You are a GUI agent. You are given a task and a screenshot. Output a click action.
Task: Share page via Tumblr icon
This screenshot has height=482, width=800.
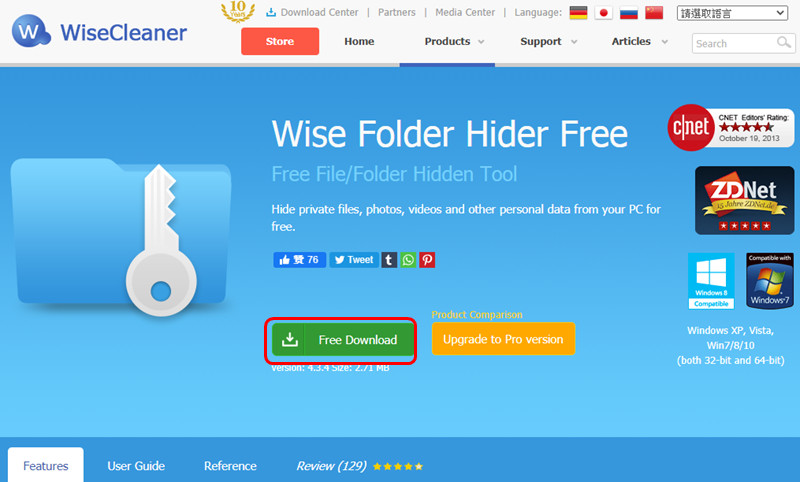click(x=389, y=260)
